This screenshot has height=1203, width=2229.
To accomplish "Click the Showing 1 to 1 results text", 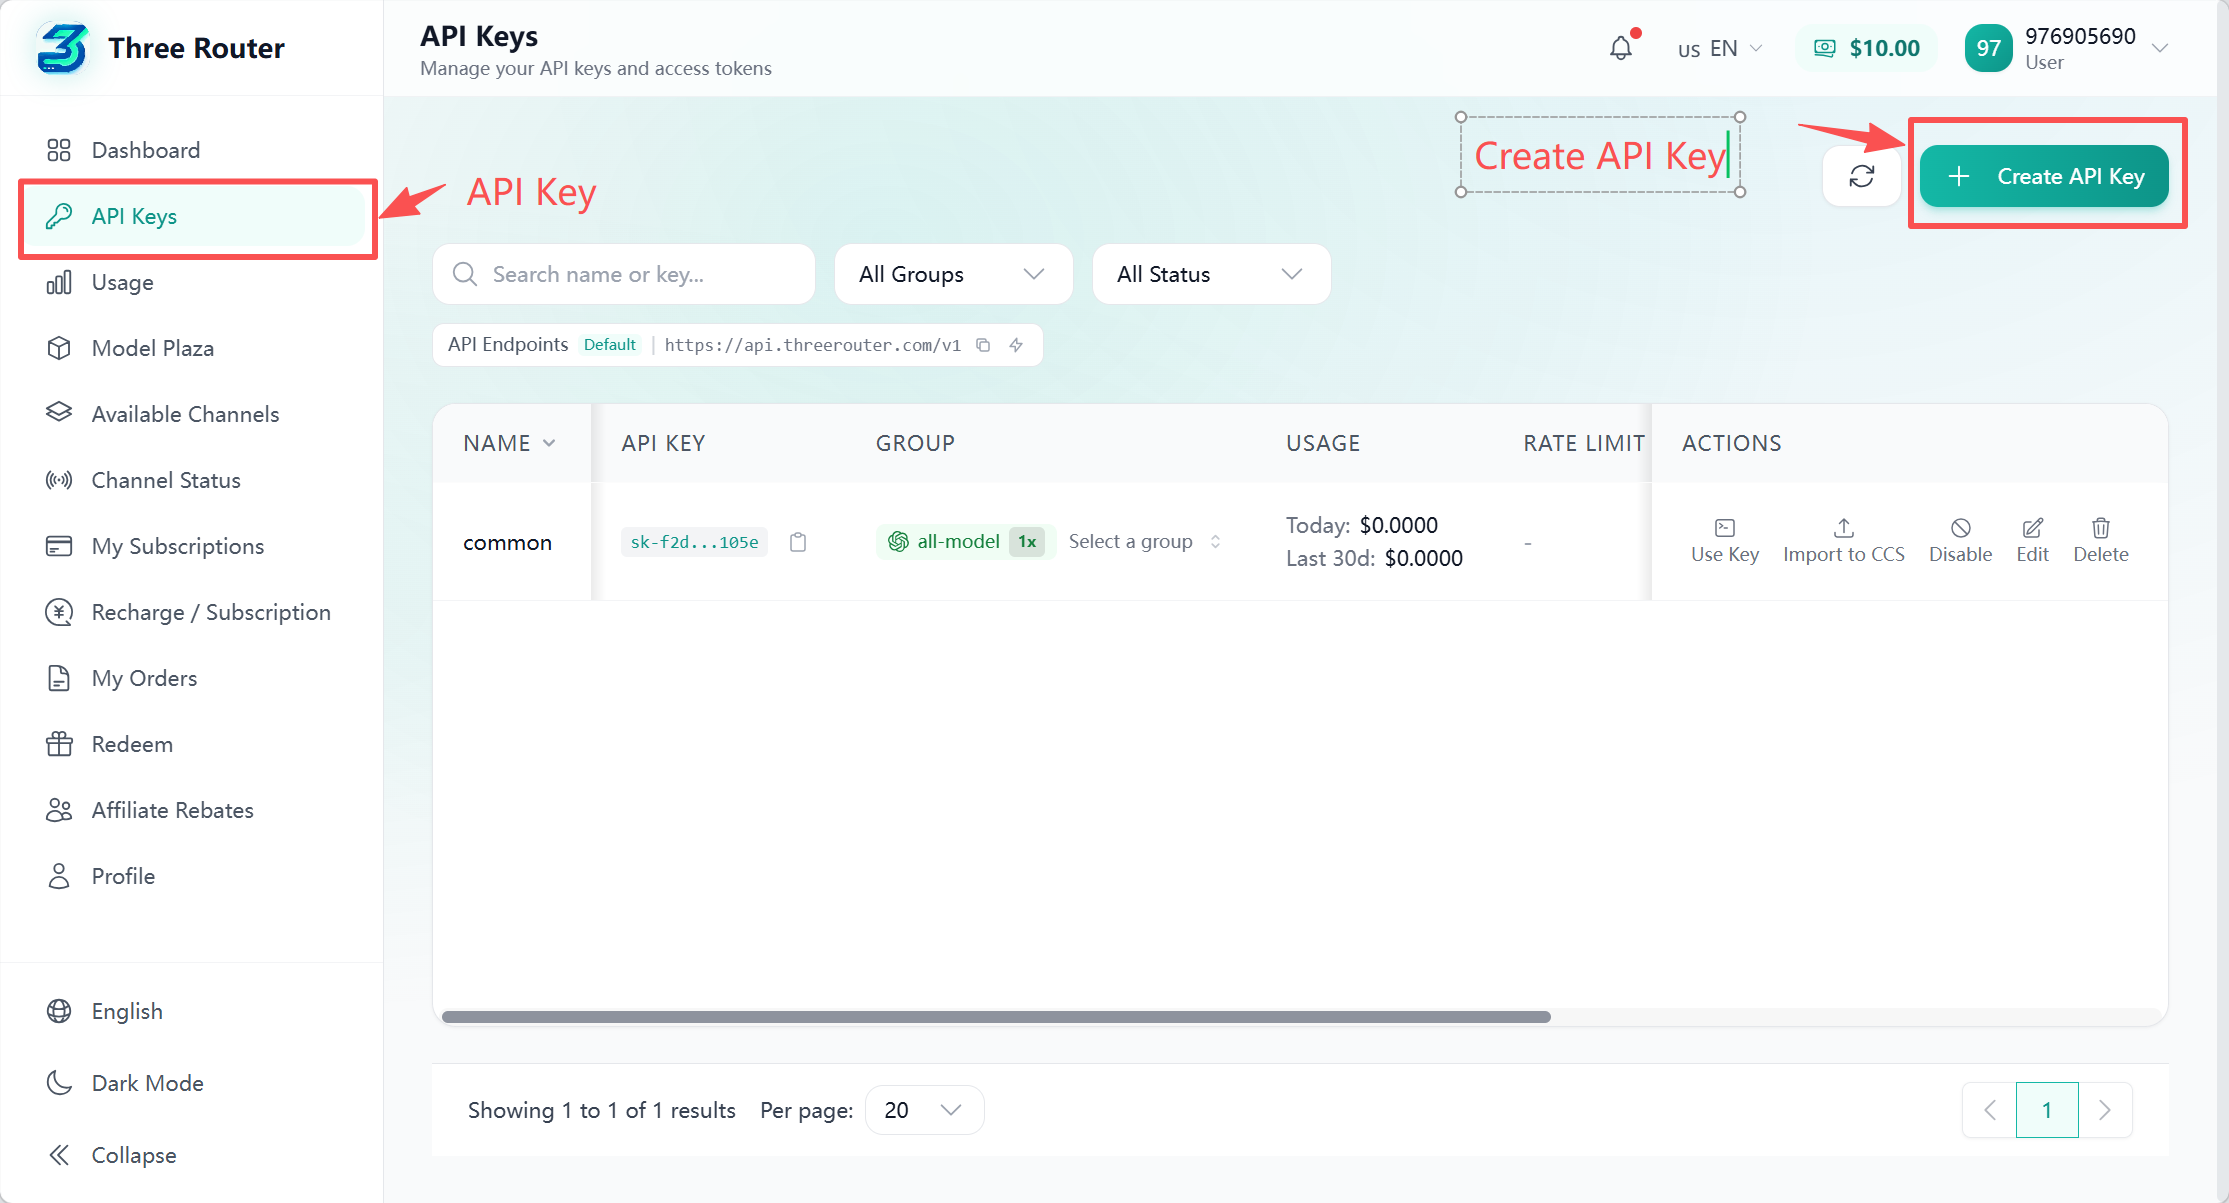I will (x=601, y=1110).
